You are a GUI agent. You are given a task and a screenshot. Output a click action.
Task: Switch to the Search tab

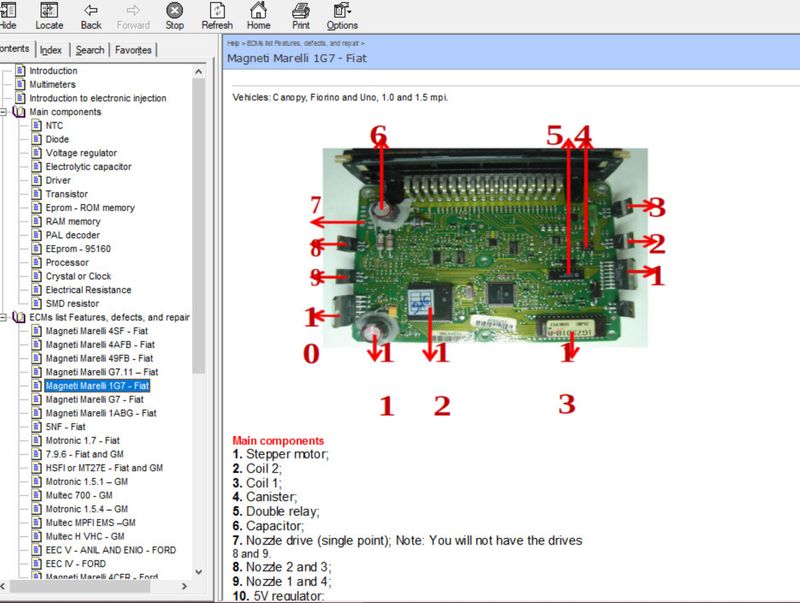tap(89, 50)
